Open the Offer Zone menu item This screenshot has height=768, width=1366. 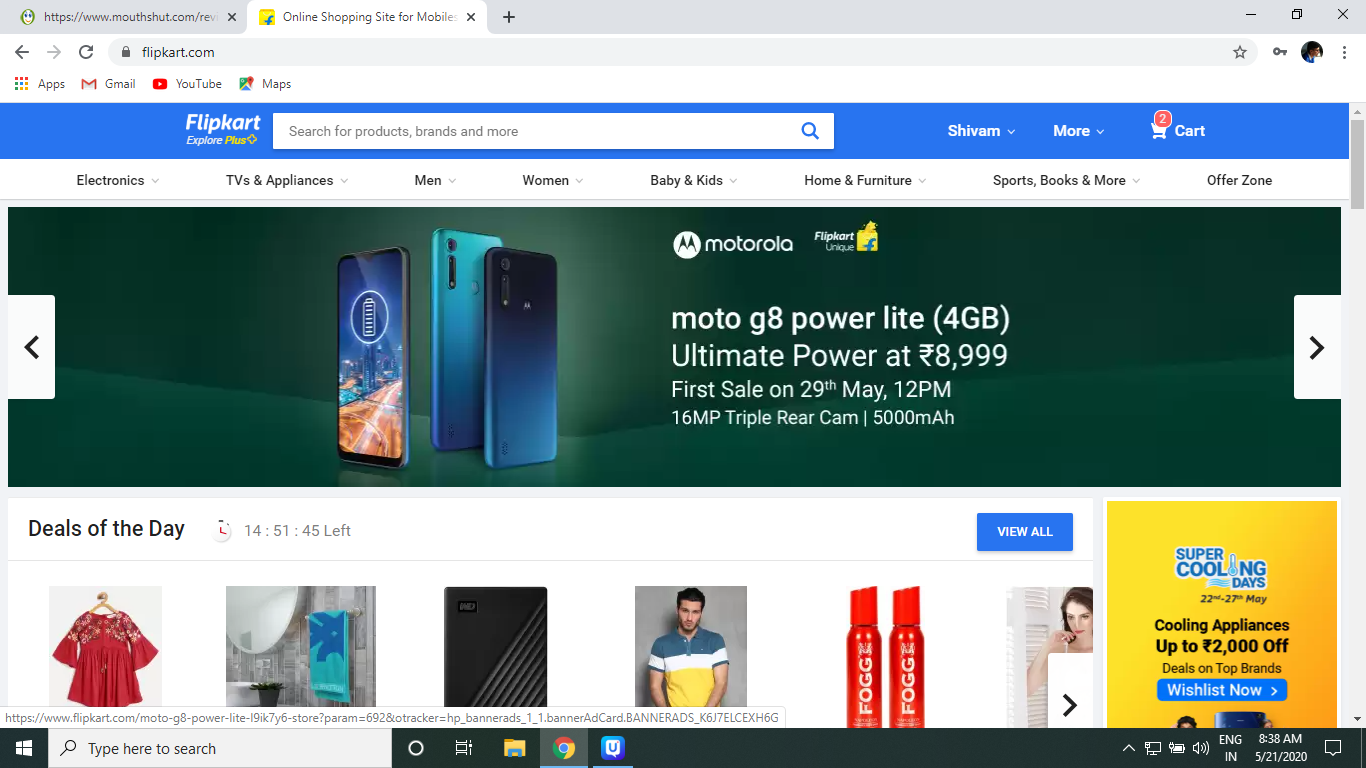[x=1239, y=180]
